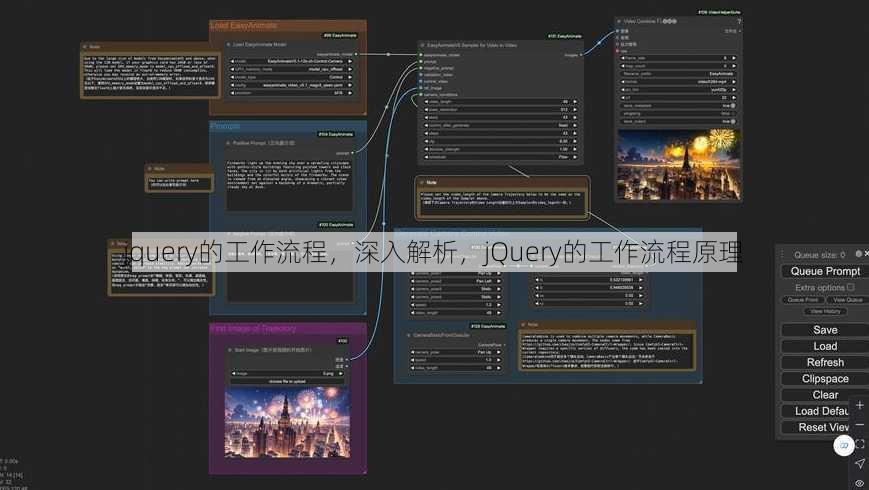This screenshot has height=490, width=869.
Task: Select the Prompt group title
Action: [225, 126]
